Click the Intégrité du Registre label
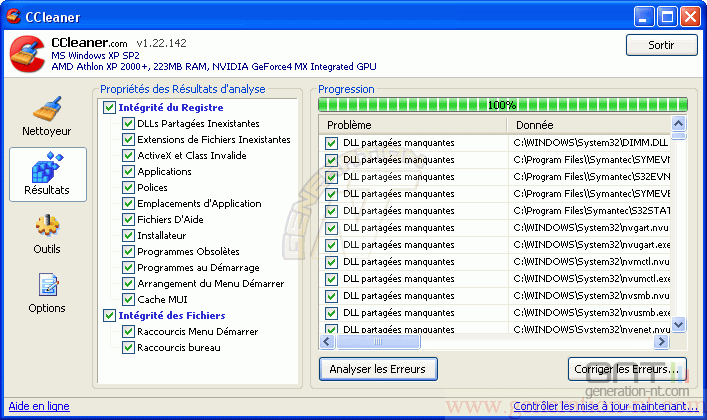The image size is (707, 420). [171, 107]
